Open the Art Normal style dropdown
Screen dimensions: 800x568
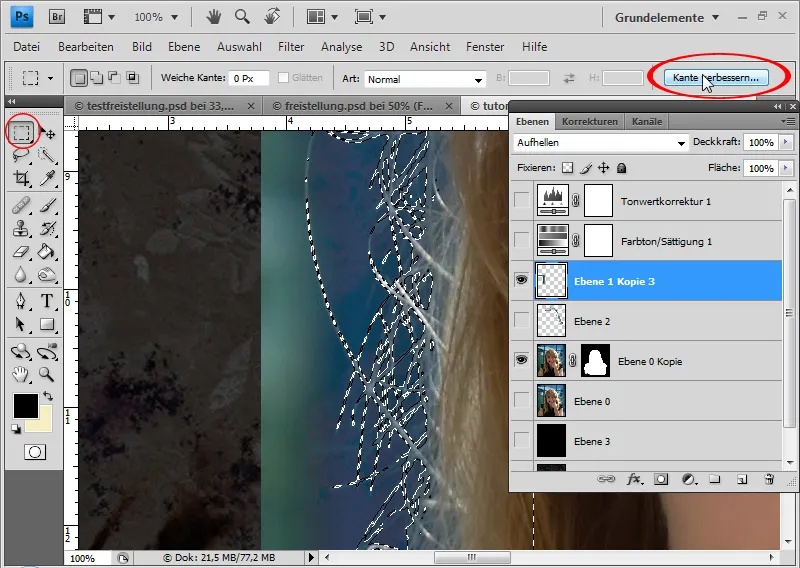(x=424, y=79)
